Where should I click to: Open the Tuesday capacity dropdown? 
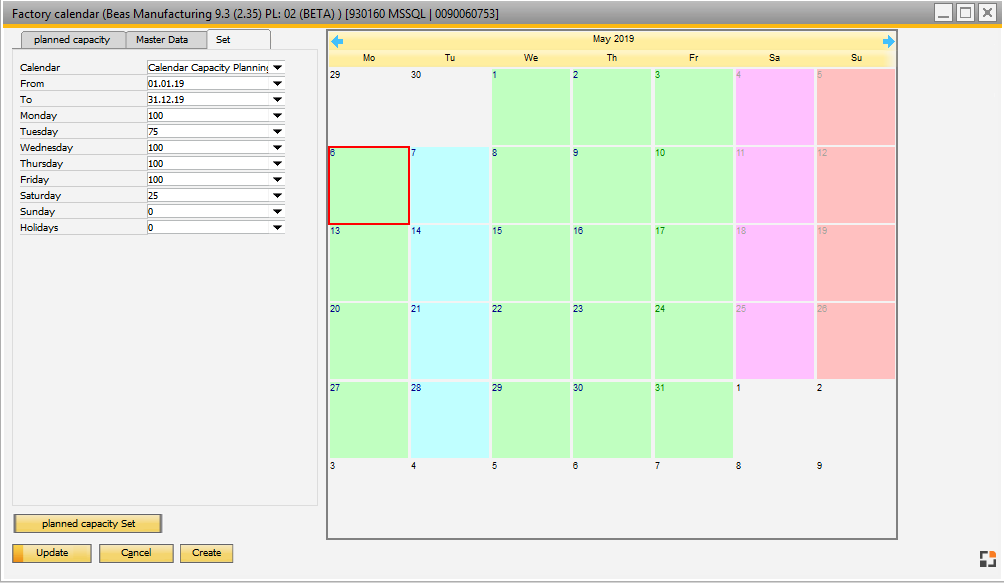pos(278,131)
